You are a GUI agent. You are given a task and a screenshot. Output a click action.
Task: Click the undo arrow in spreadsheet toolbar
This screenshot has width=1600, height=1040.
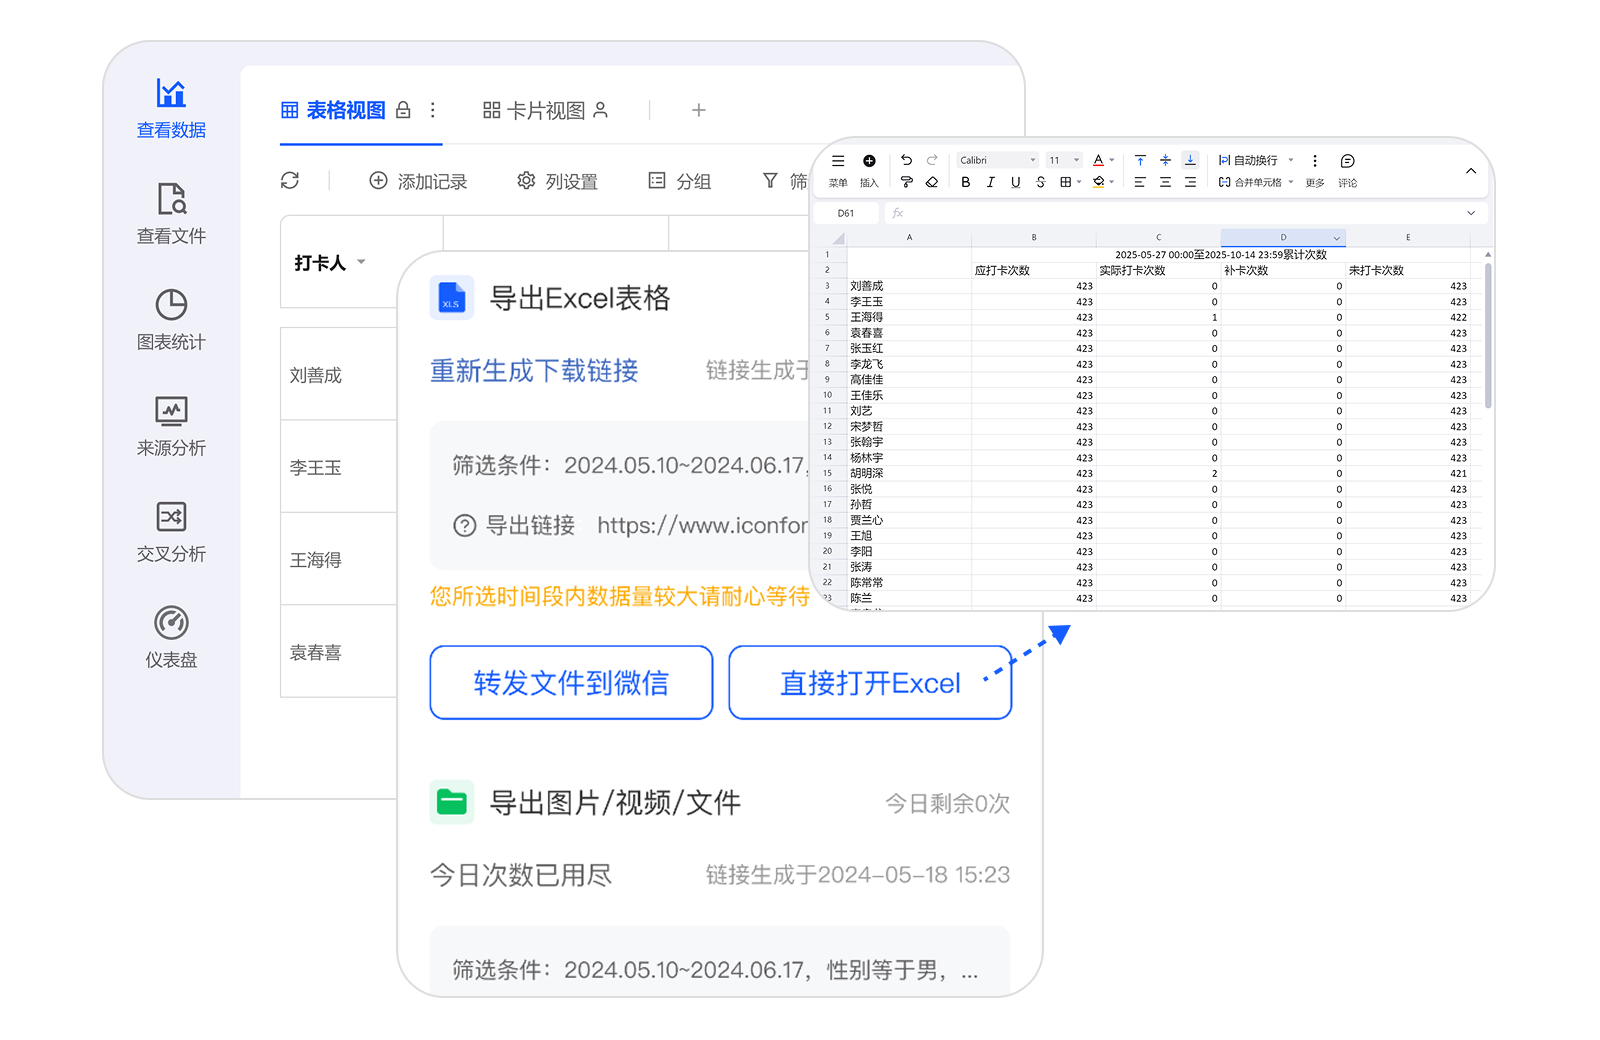click(x=906, y=160)
